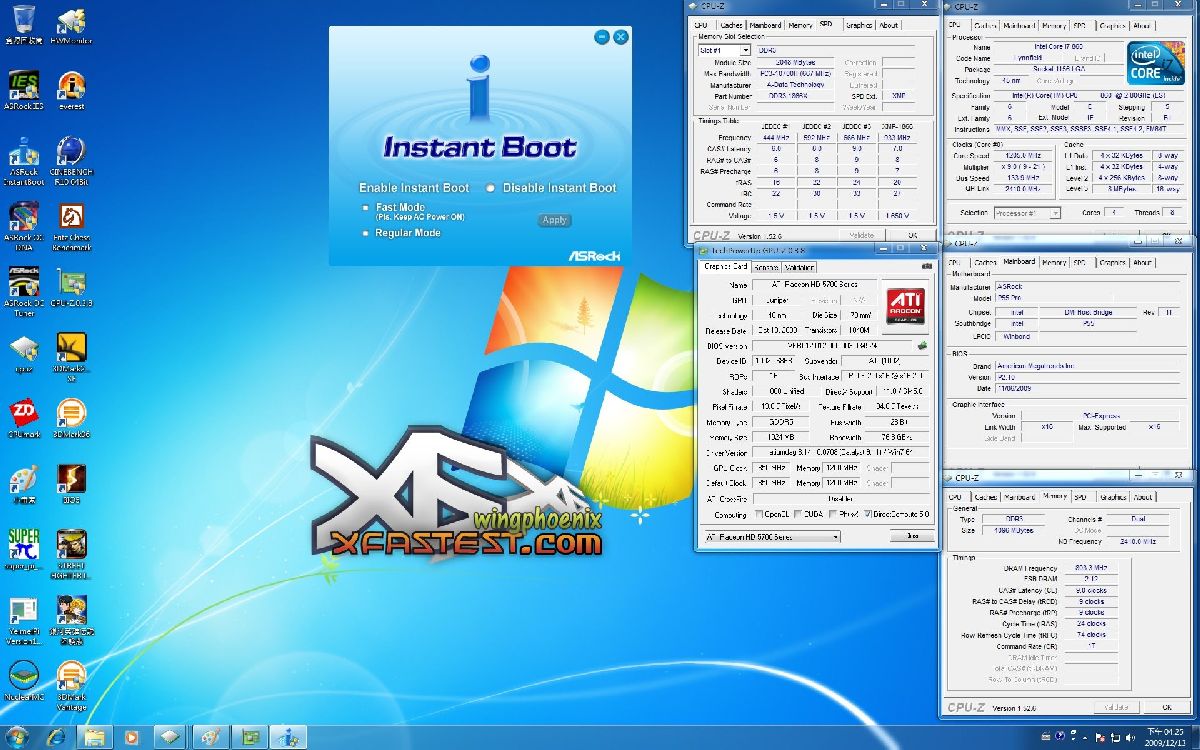The image size is (1200, 750).
Task: Open Caches tab in the CPU-Z SPD window
Action: pos(731,25)
